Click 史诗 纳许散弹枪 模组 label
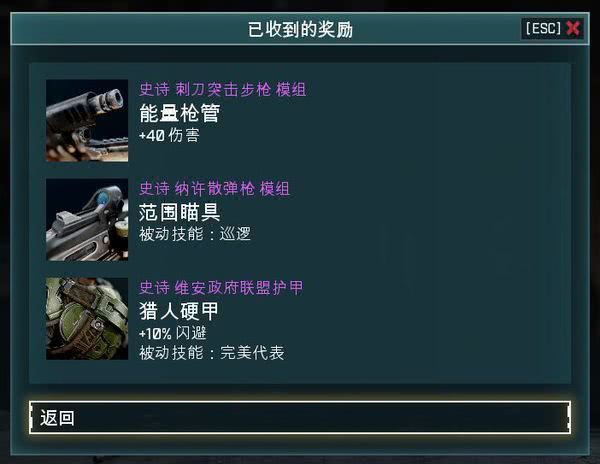This screenshot has height=464, width=600. click(x=214, y=189)
